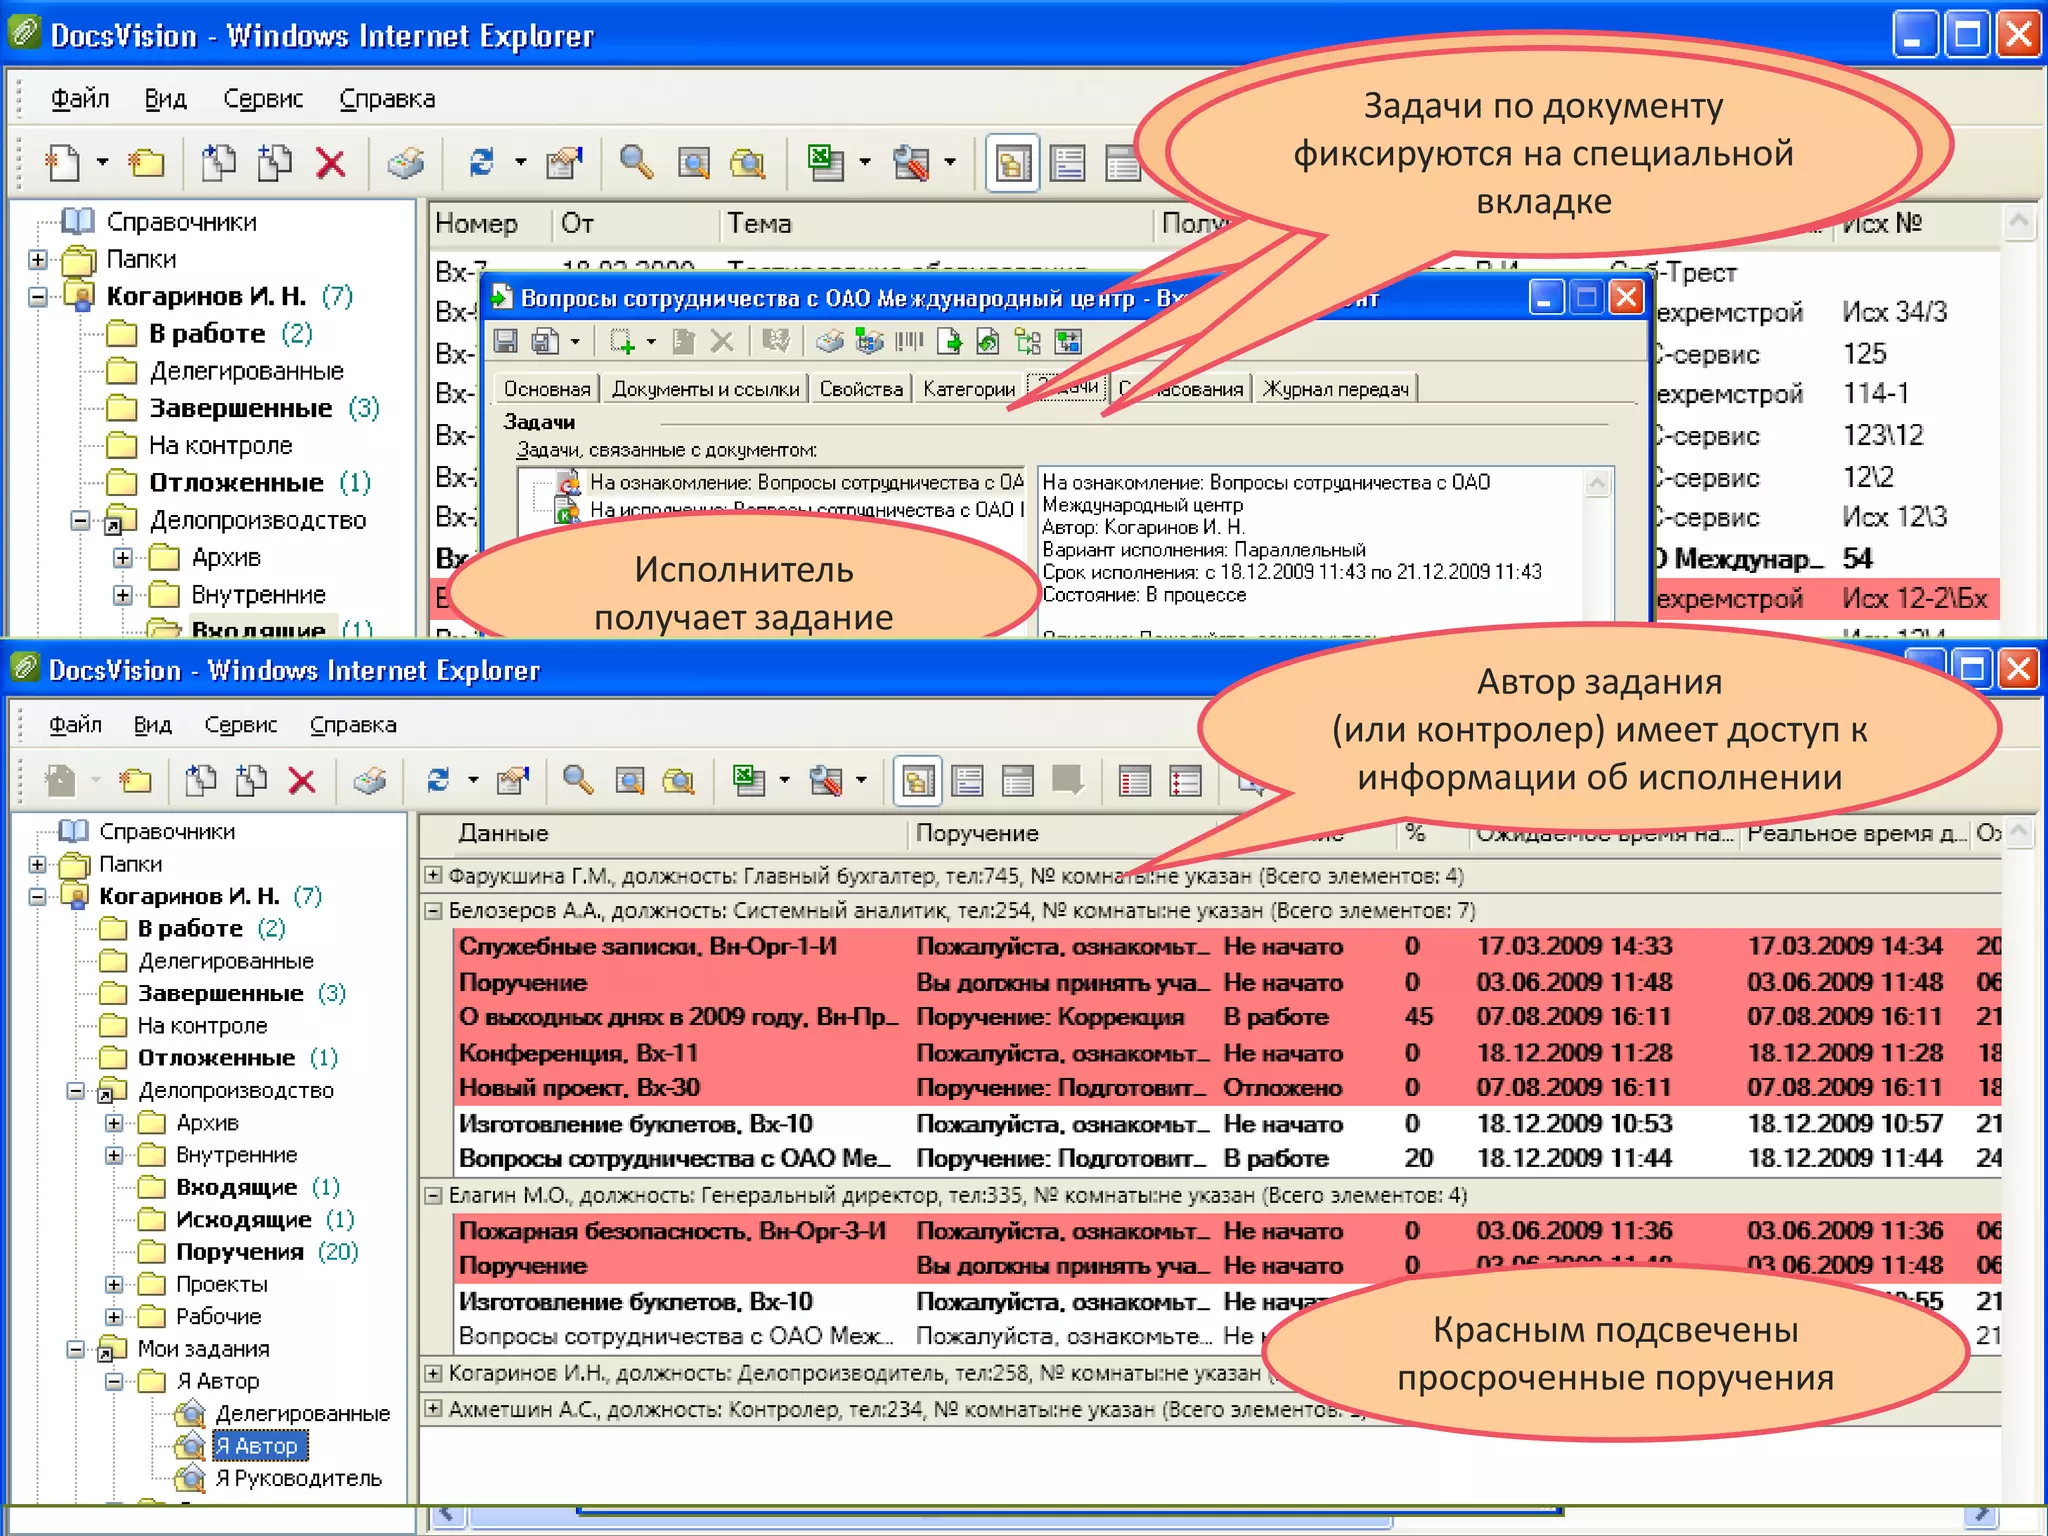Collapse the Белозеров А.А. group

(x=434, y=911)
